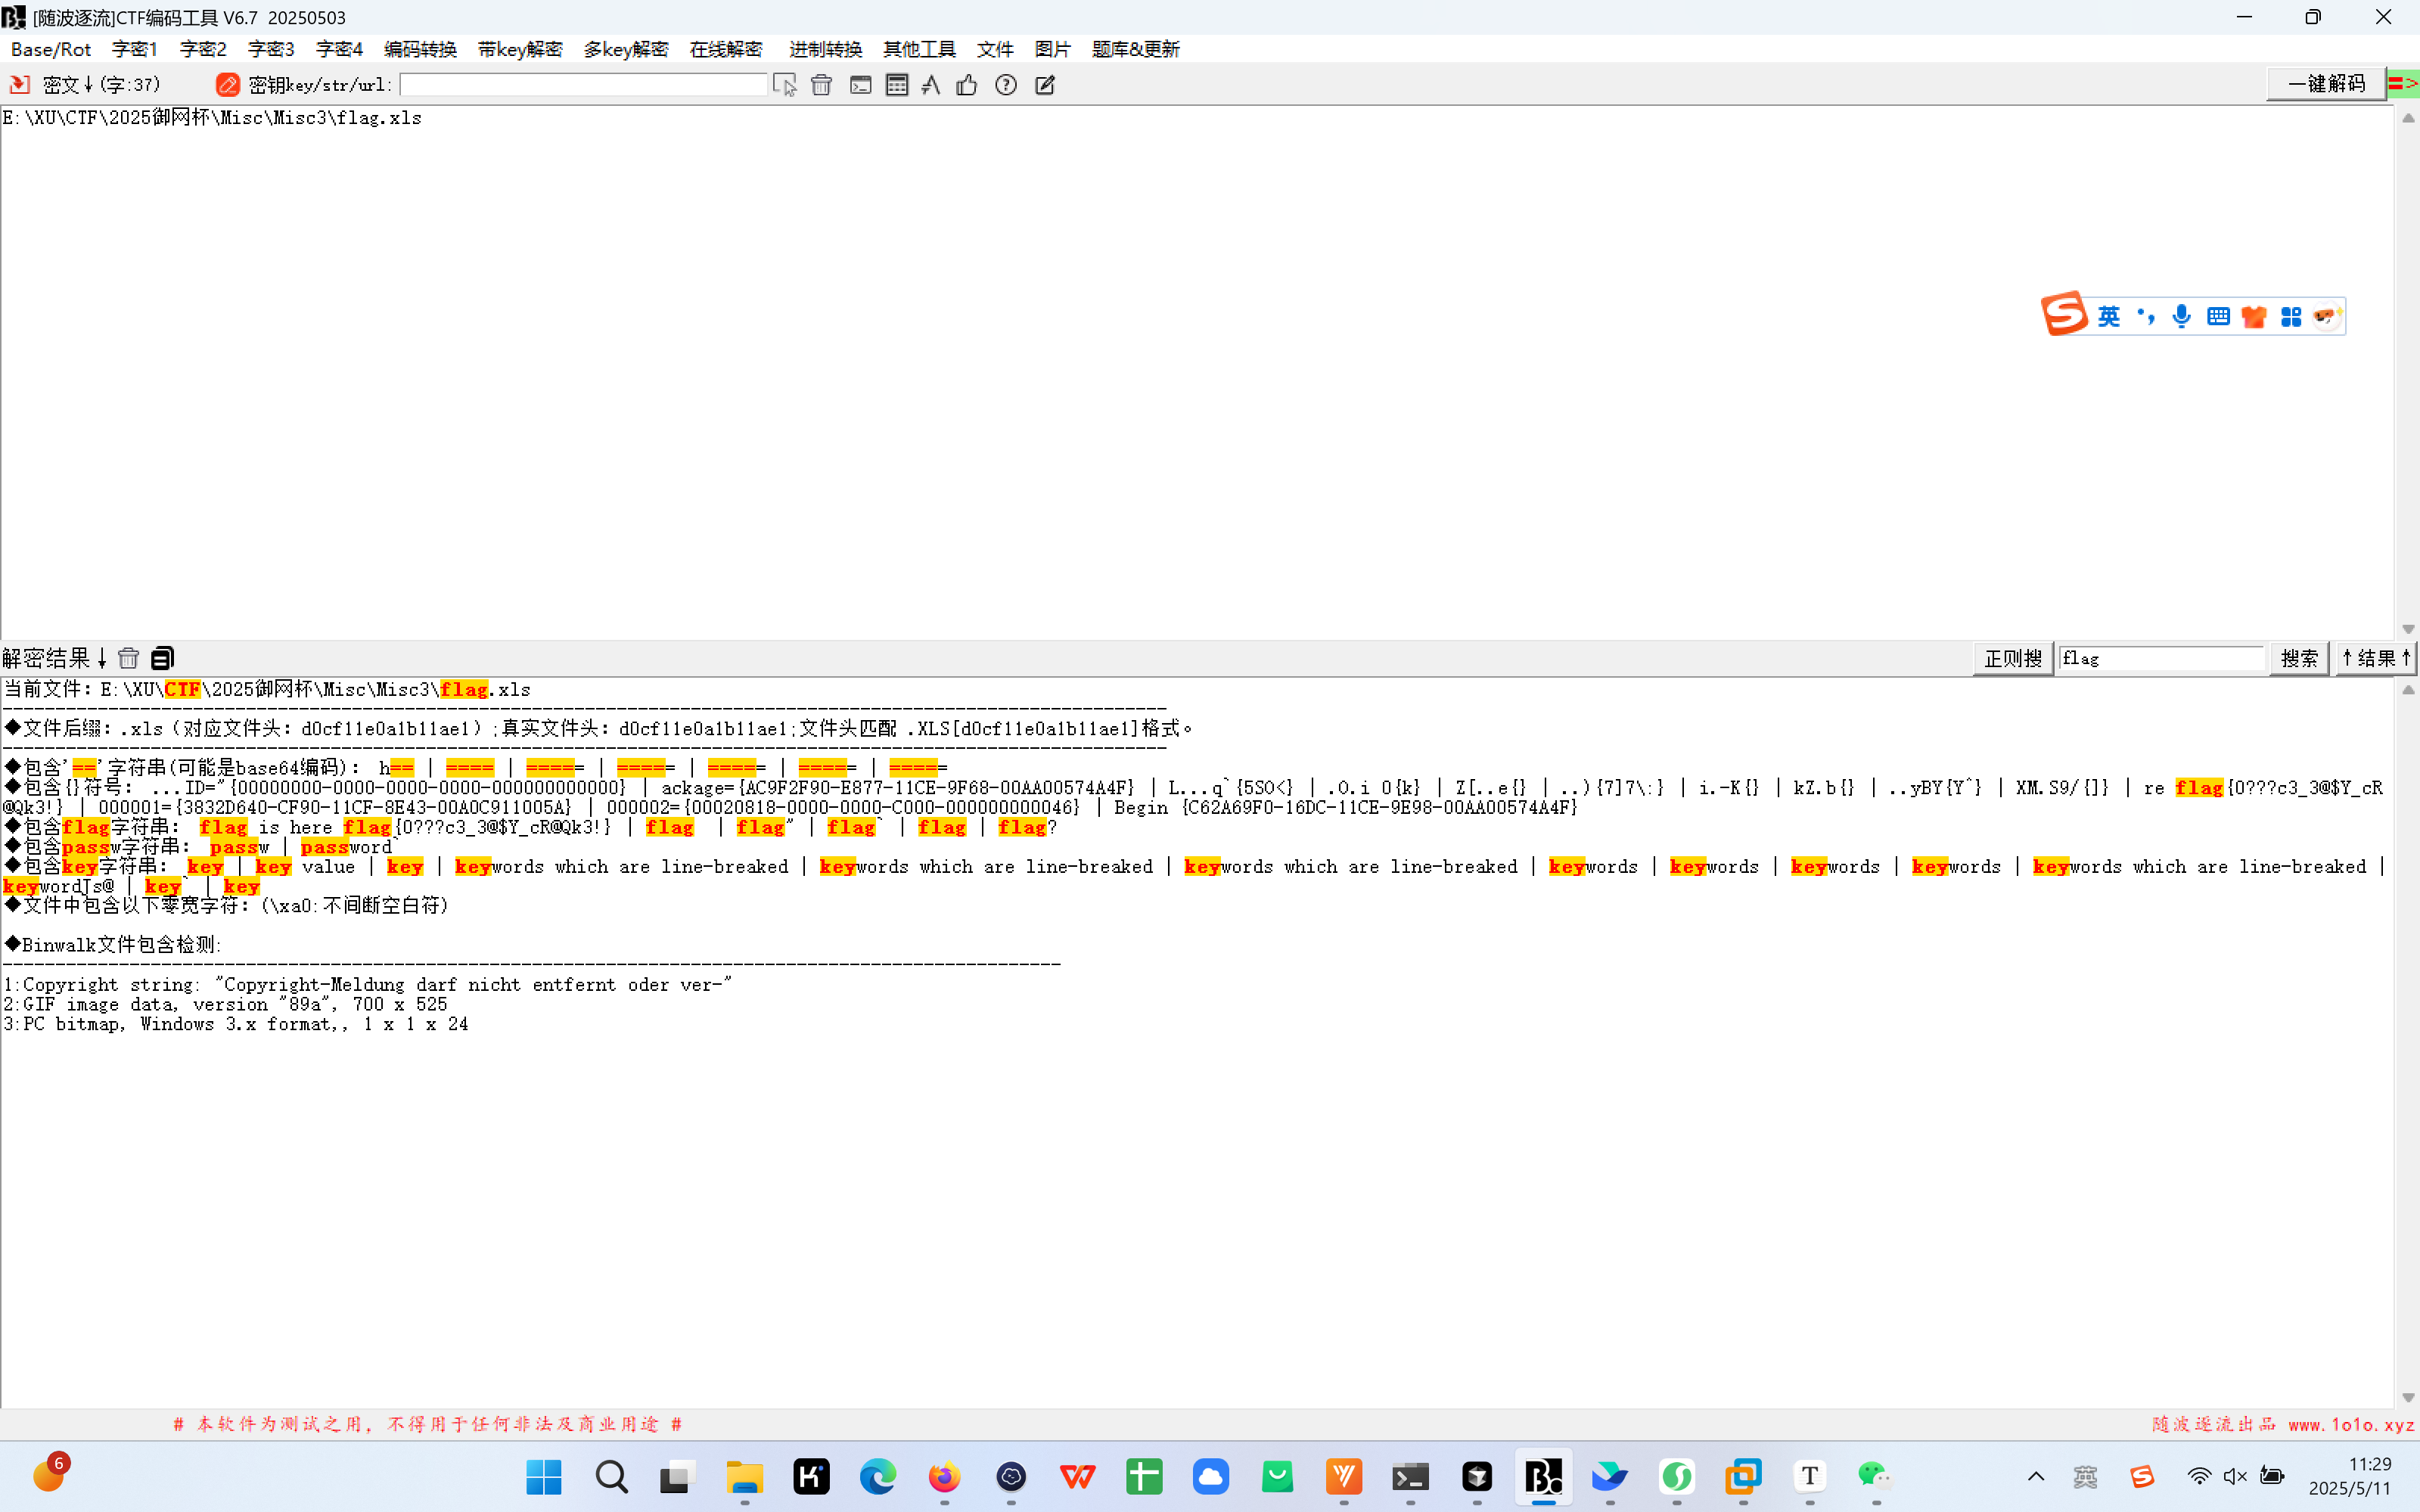Click the thumbs-up icon
2420x1512 pixels.
967,85
